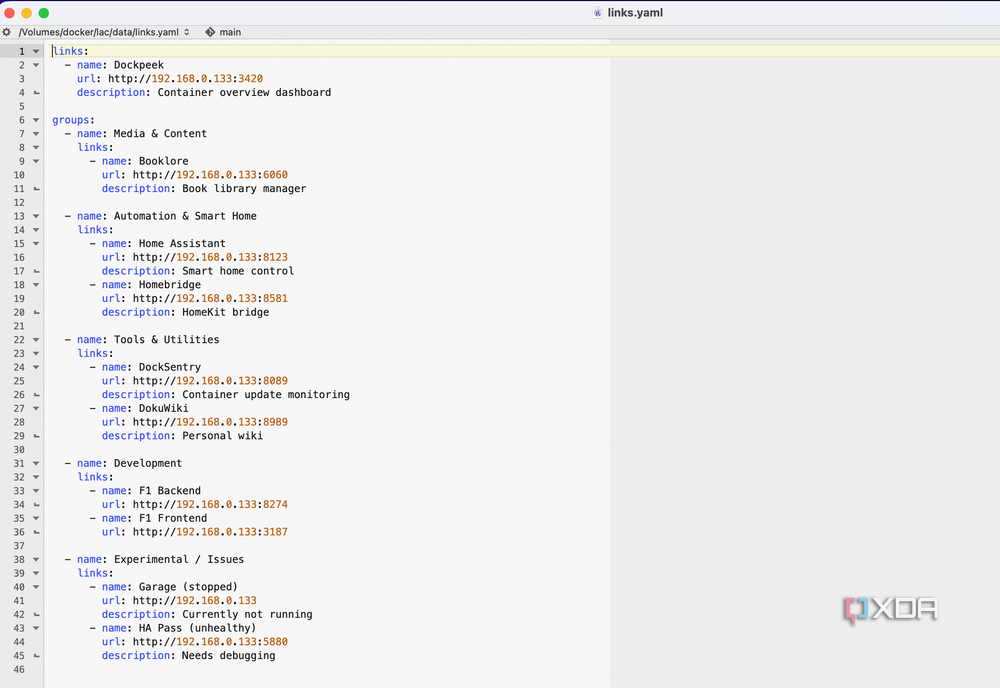Click the fold end marker on line 42
Viewport: 1000px width, 688px height.
pyautogui.click(x=36, y=615)
